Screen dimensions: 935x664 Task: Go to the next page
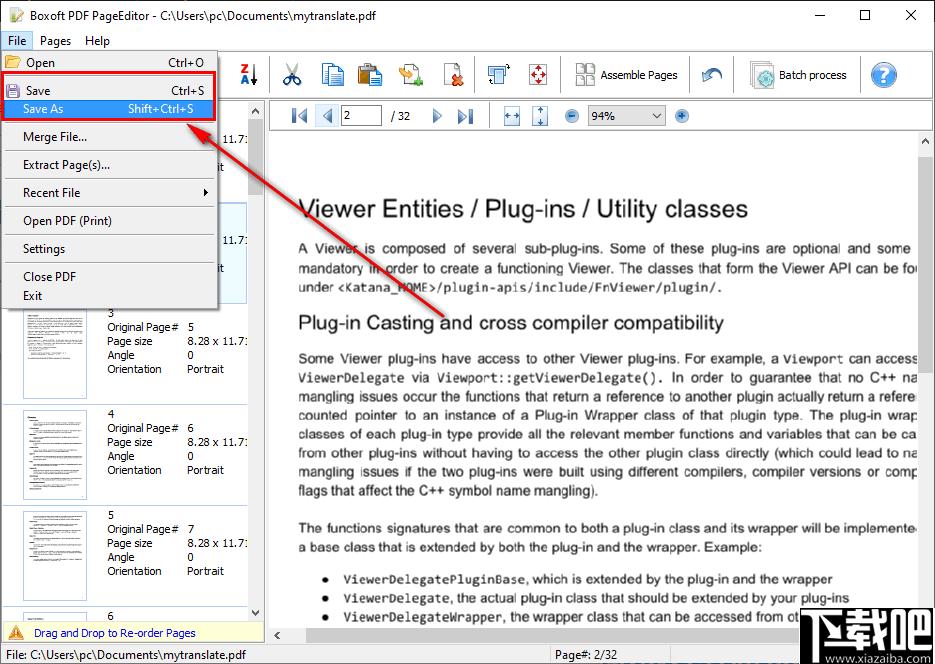[x=437, y=116]
